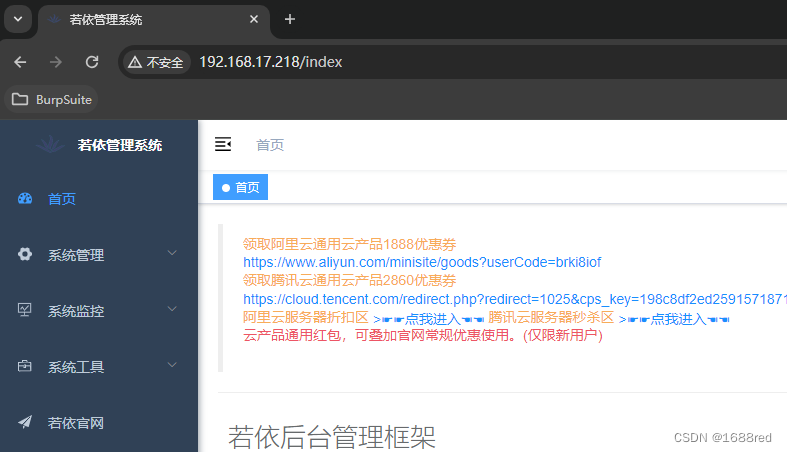The width and height of the screenshot is (787, 452).
Task: Click the paper plane icon beside 若依官网
Action: click(25, 422)
